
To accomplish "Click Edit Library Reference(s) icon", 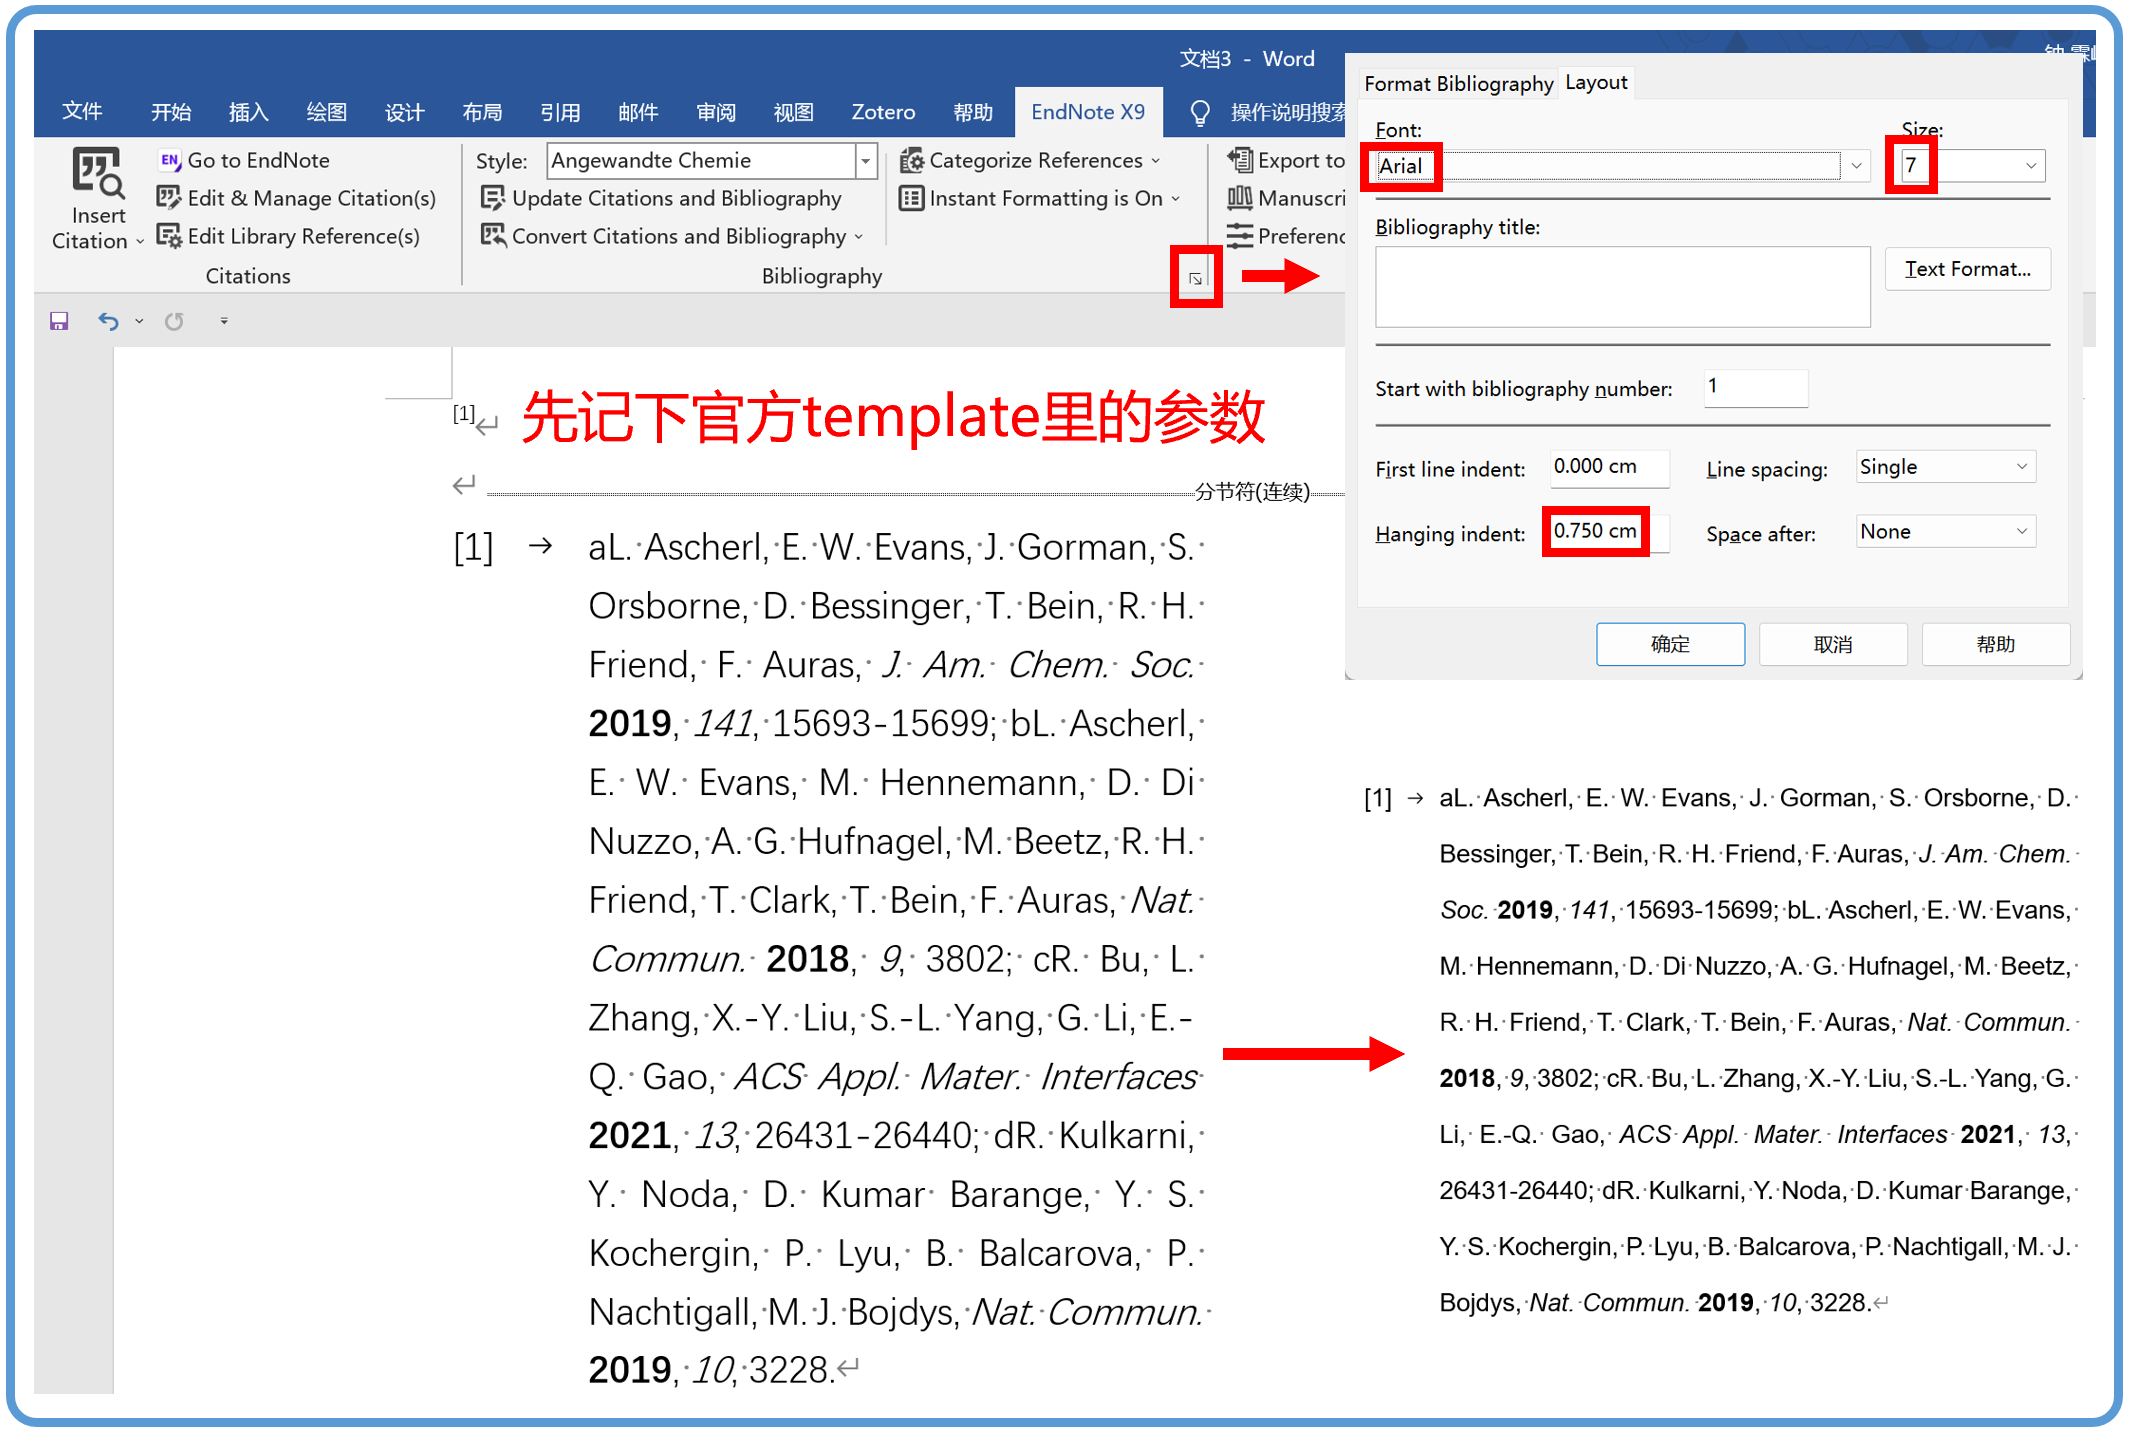I will coord(168,236).
